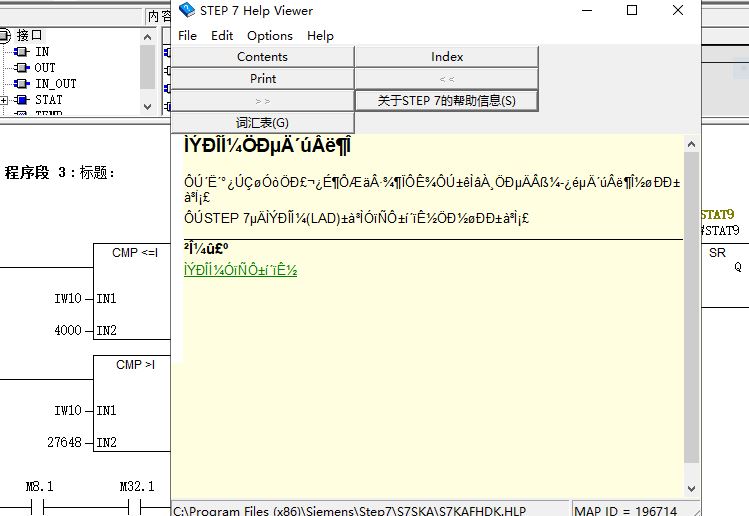Click the STEP 7 Help Viewer book icon

click(x=187, y=11)
